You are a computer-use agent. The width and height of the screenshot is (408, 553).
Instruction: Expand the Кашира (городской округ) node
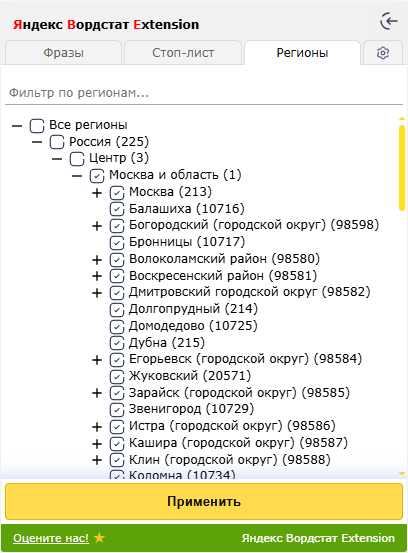[x=97, y=443]
